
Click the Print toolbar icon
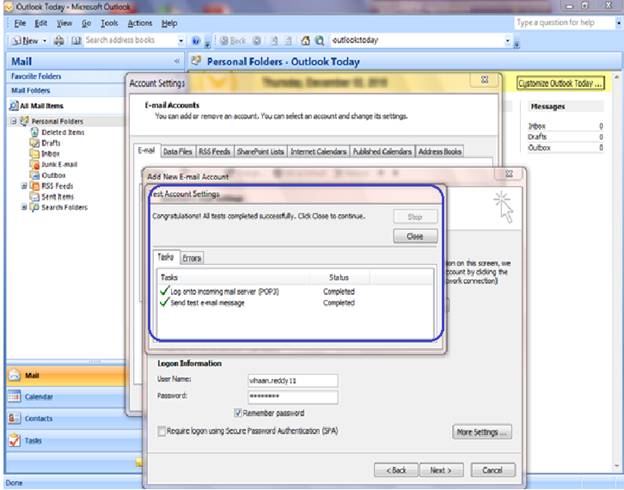pos(59,41)
